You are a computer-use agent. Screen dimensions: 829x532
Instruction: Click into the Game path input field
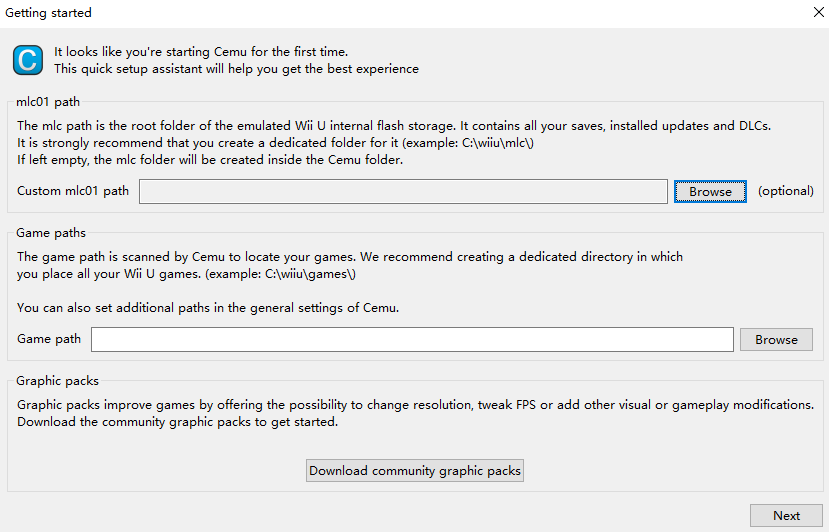(x=412, y=340)
